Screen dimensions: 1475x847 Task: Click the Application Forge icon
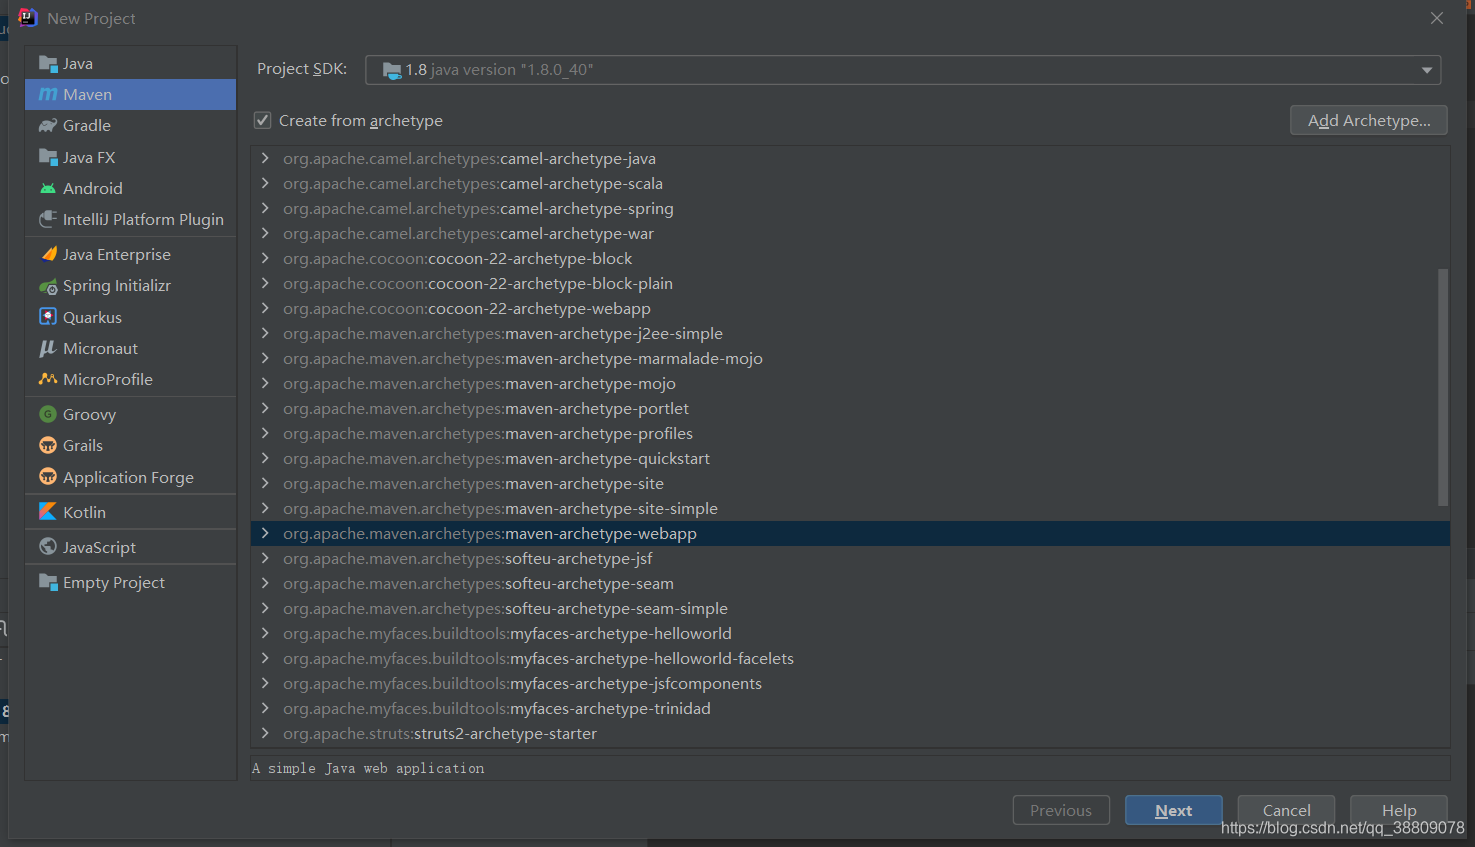47,477
